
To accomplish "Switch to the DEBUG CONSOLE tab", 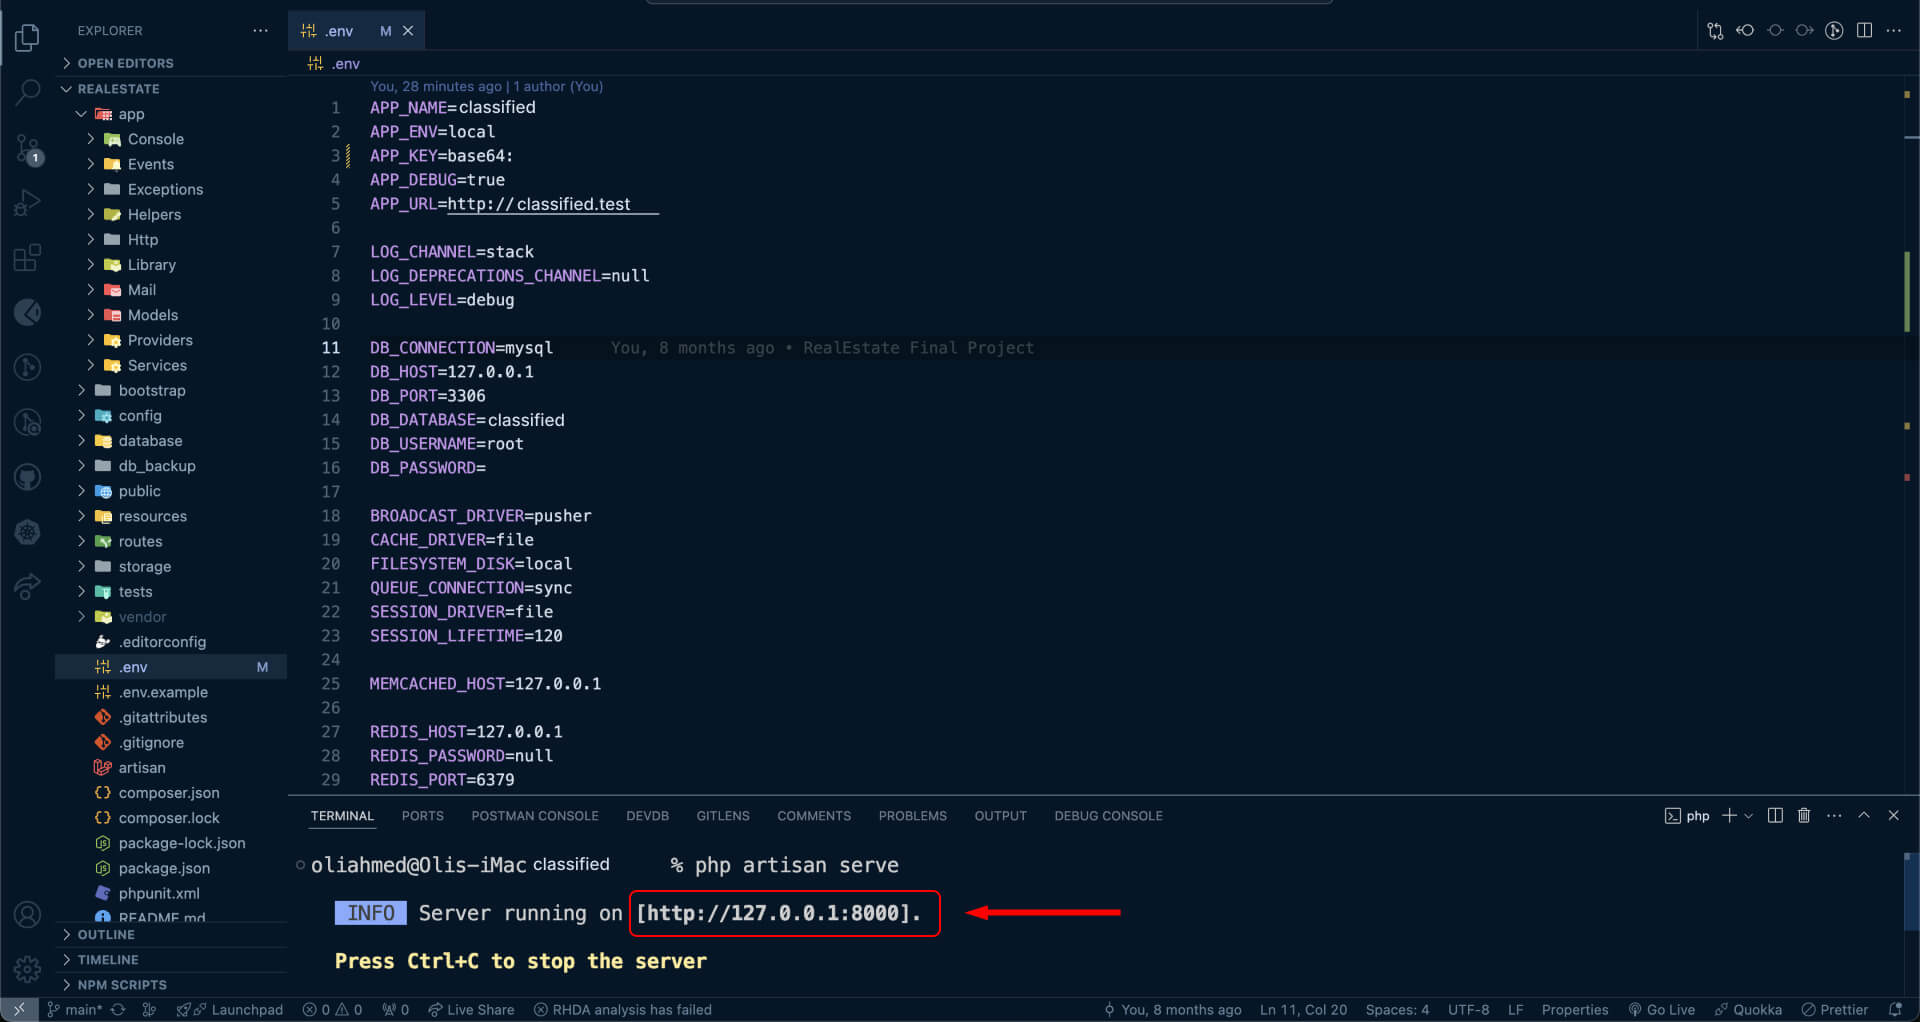I will click(x=1108, y=816).
